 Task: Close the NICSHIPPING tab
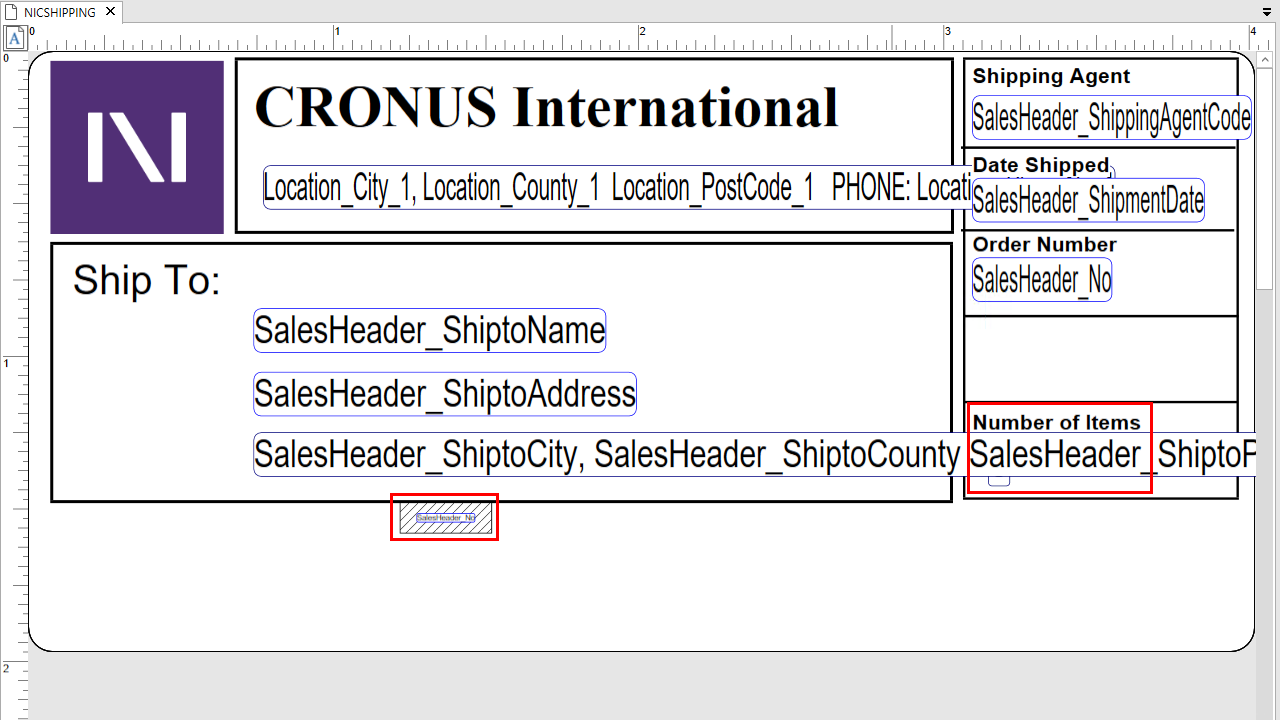[109, 12]
